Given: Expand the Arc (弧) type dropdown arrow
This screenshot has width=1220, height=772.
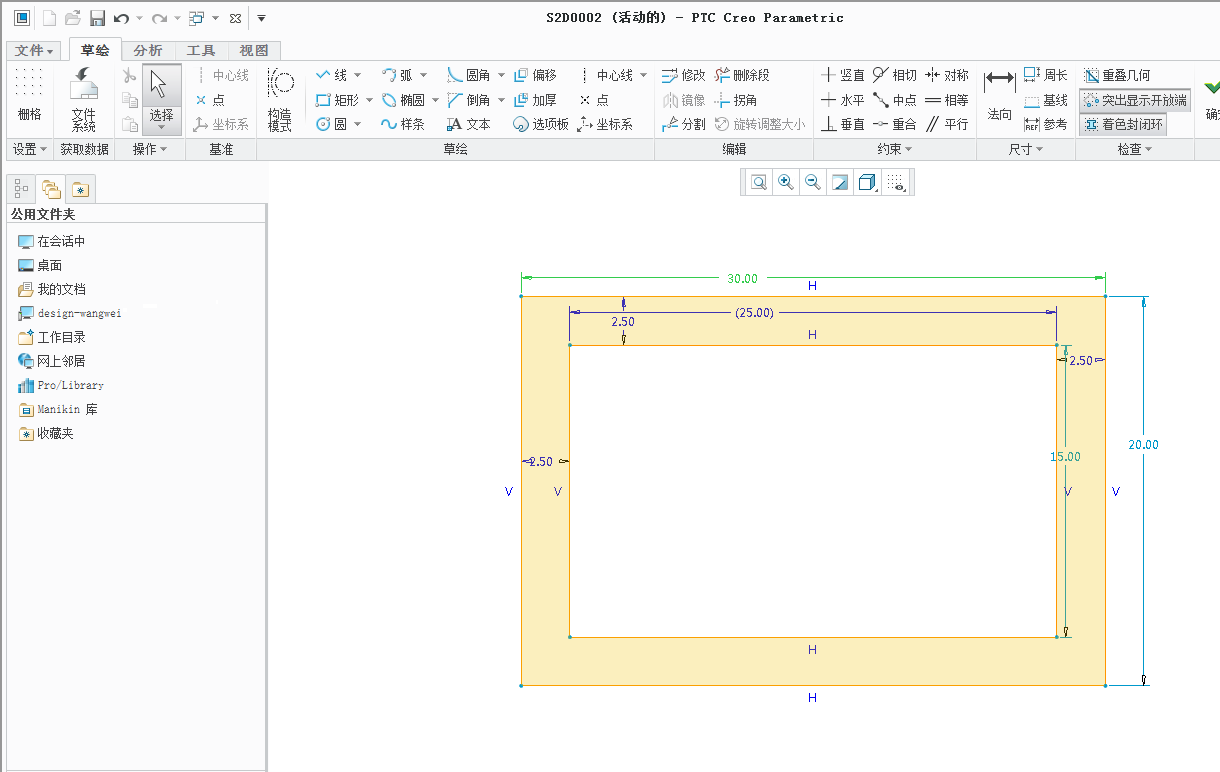Looking at the screenshot, I should click(423, 75).
